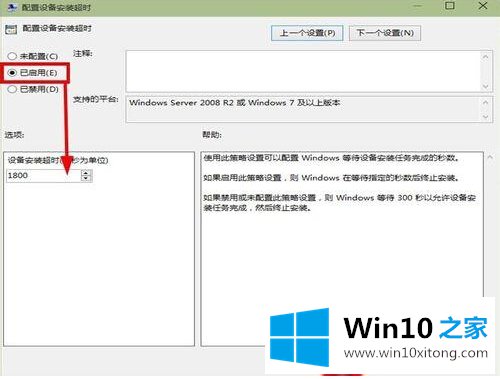Click the help panel scroll up arrow

click(490, 157)
